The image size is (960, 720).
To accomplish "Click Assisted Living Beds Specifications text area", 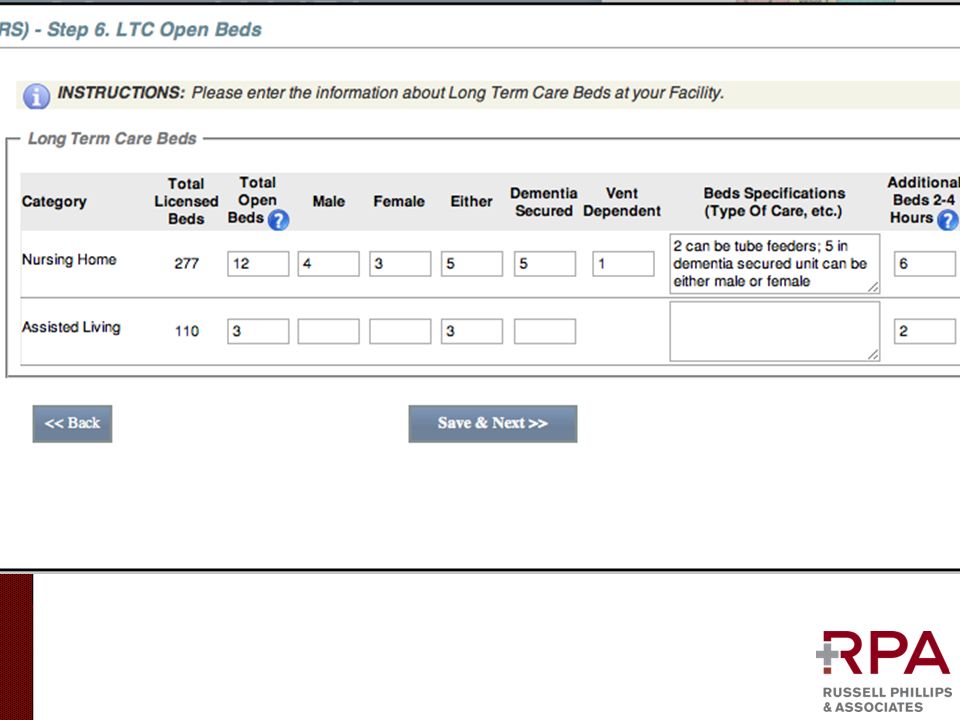I will click(775, 331).
